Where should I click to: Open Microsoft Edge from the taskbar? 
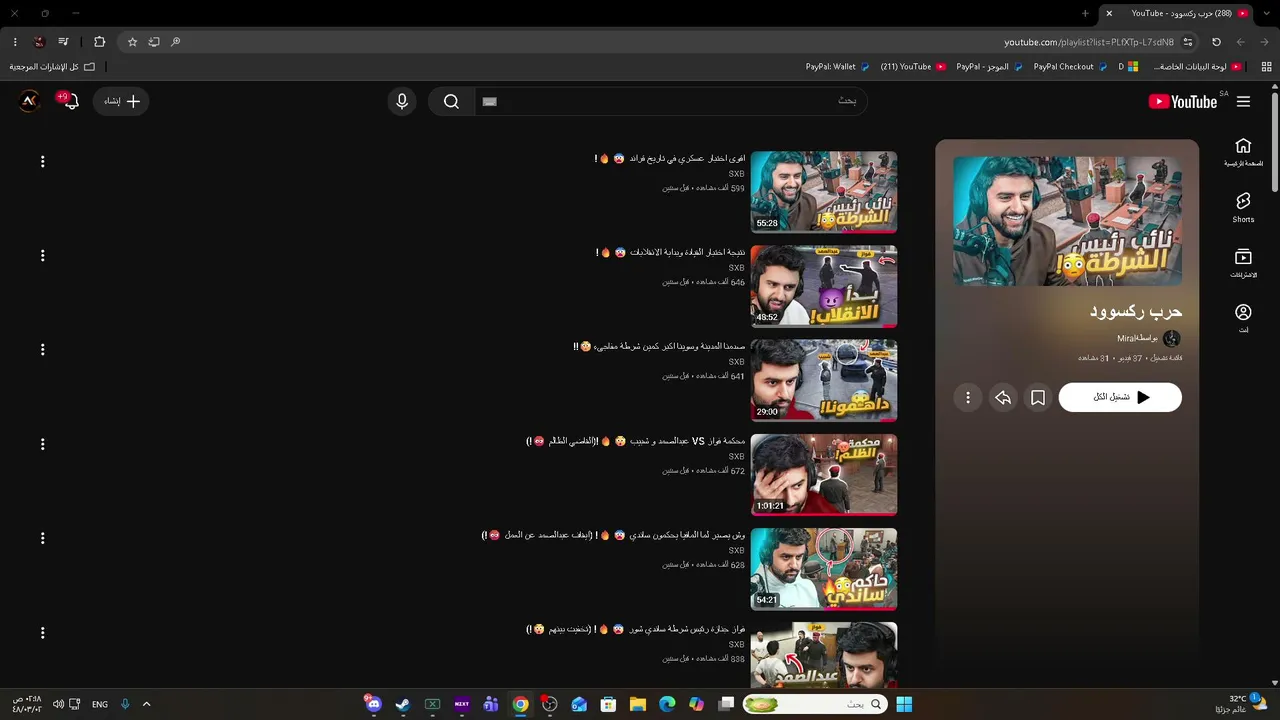point(667,704)
